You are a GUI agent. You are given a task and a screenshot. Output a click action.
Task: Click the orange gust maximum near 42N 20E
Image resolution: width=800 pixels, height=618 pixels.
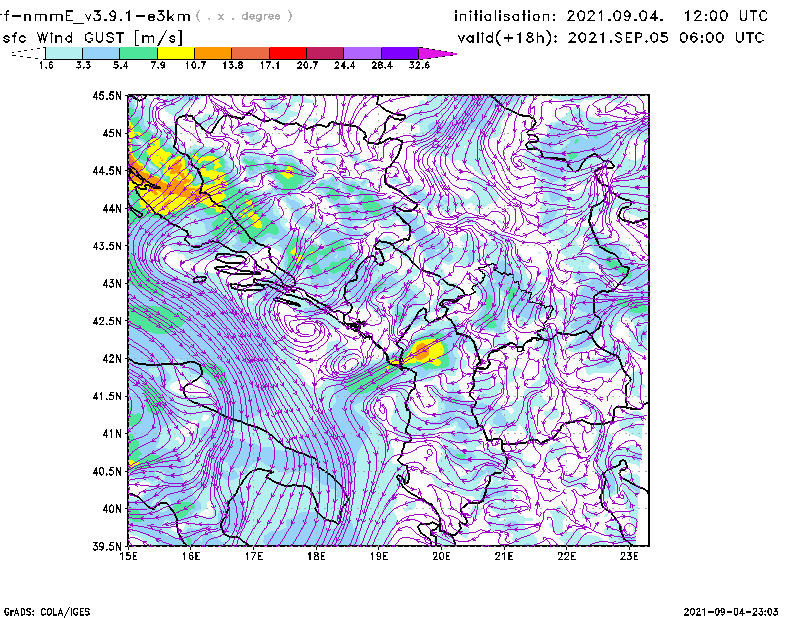point(422,350)
